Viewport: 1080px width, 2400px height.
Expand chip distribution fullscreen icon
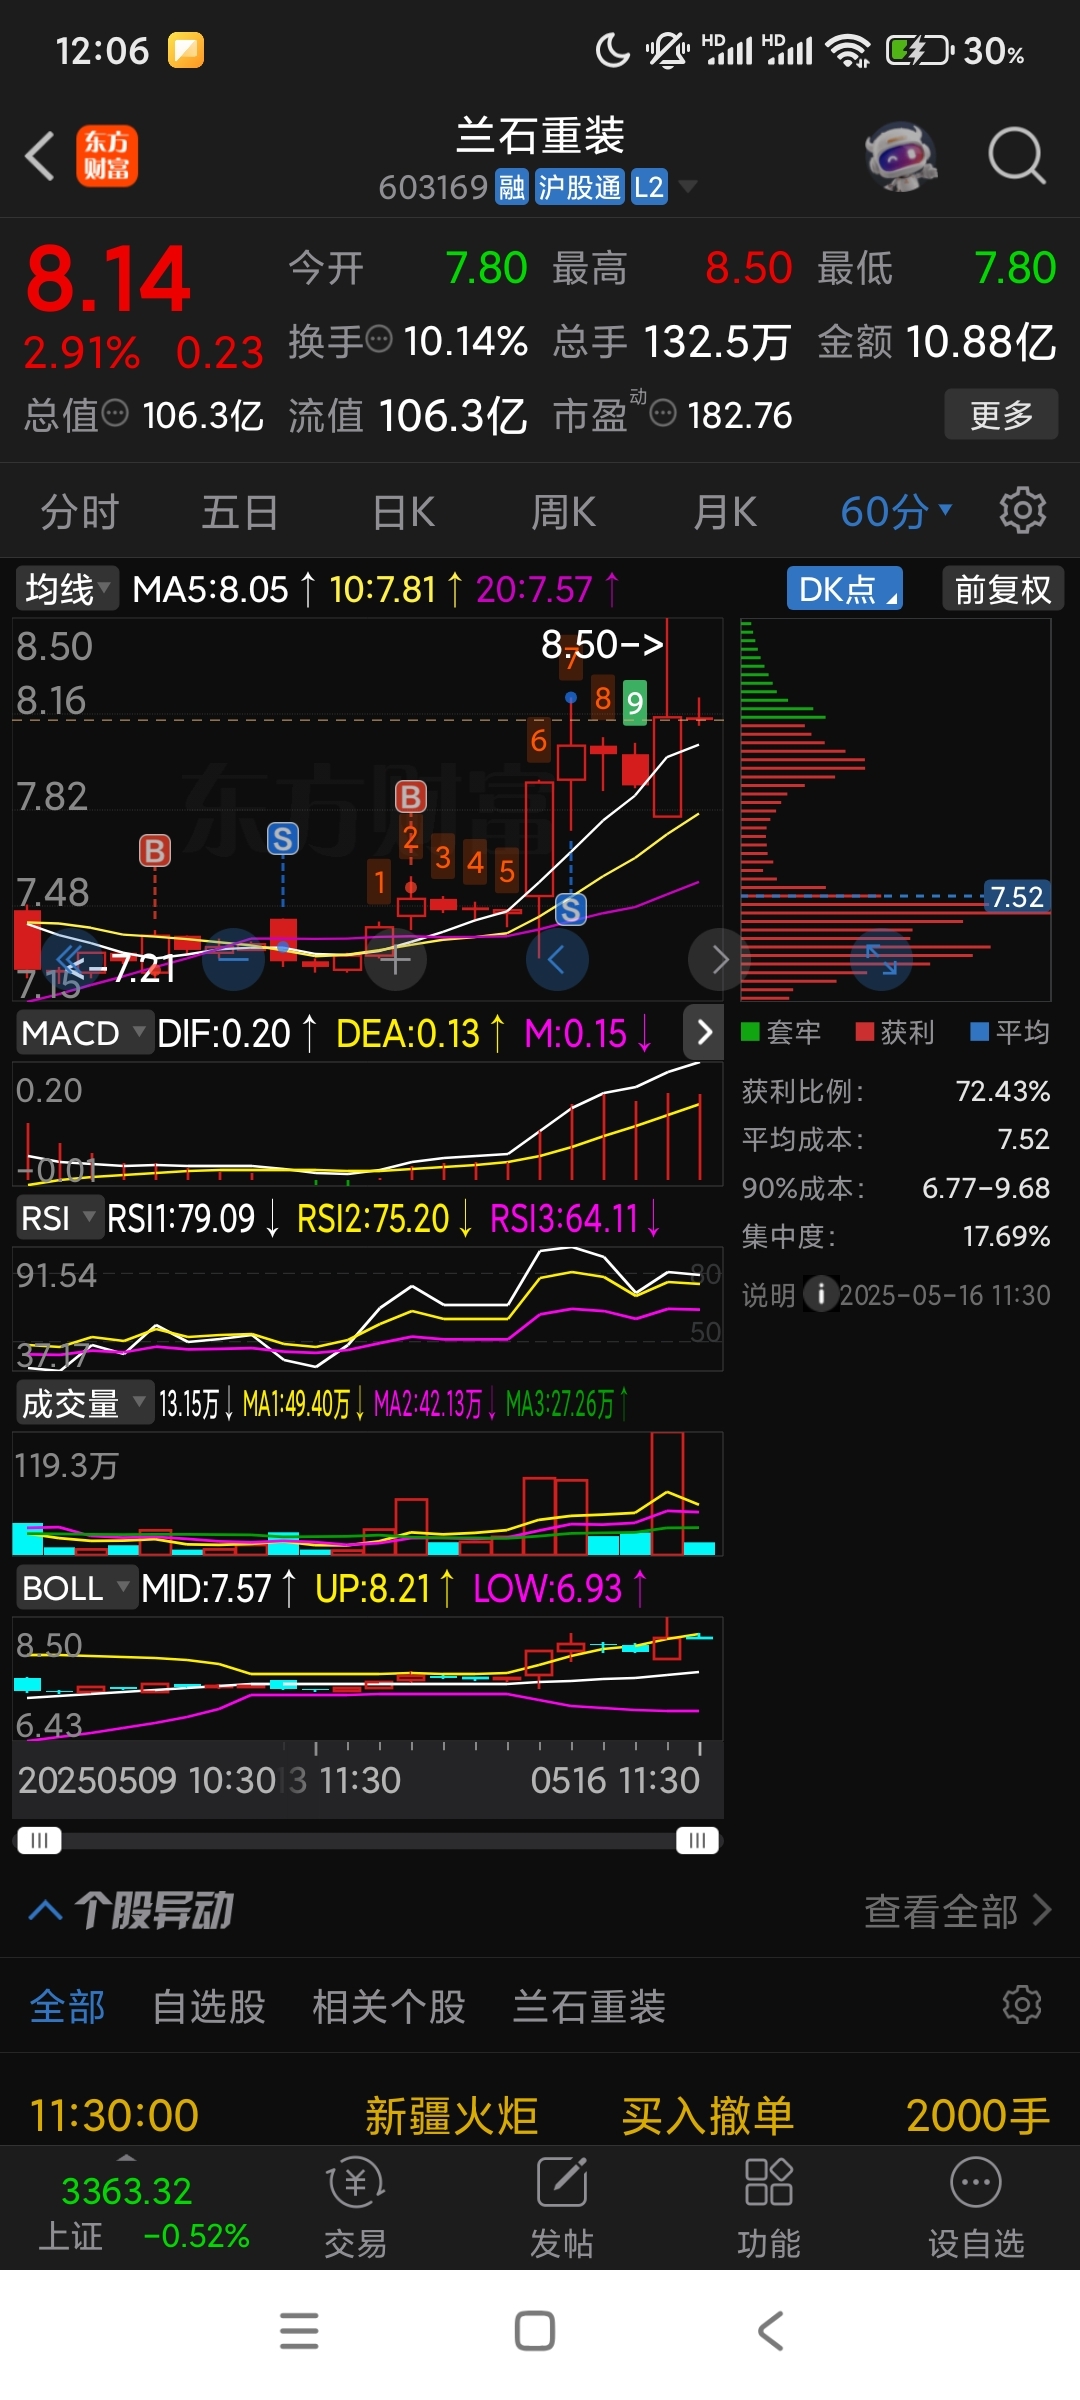[881, 960]
